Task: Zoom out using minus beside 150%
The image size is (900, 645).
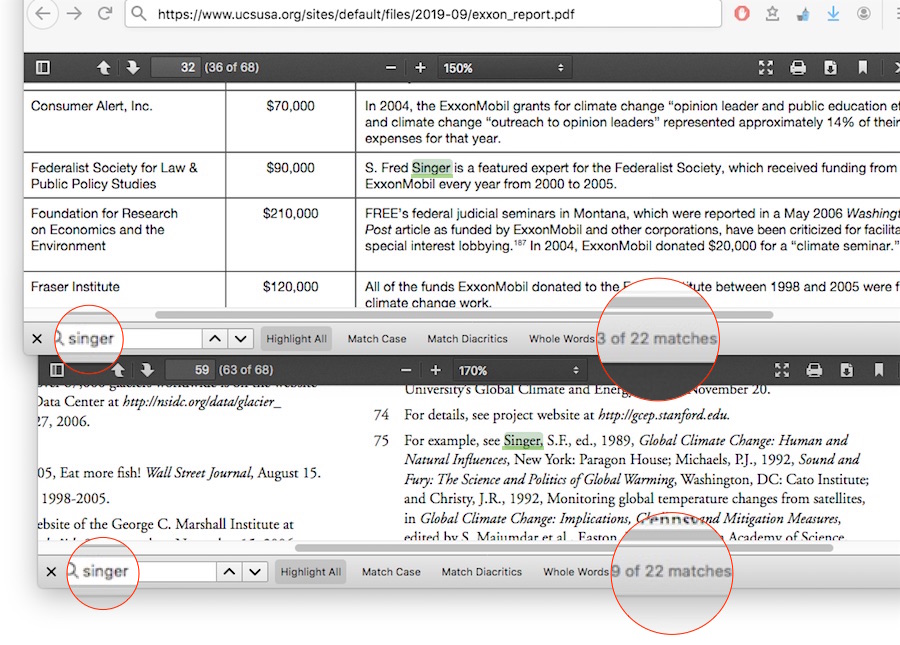Action: click(x=391, y=68)
